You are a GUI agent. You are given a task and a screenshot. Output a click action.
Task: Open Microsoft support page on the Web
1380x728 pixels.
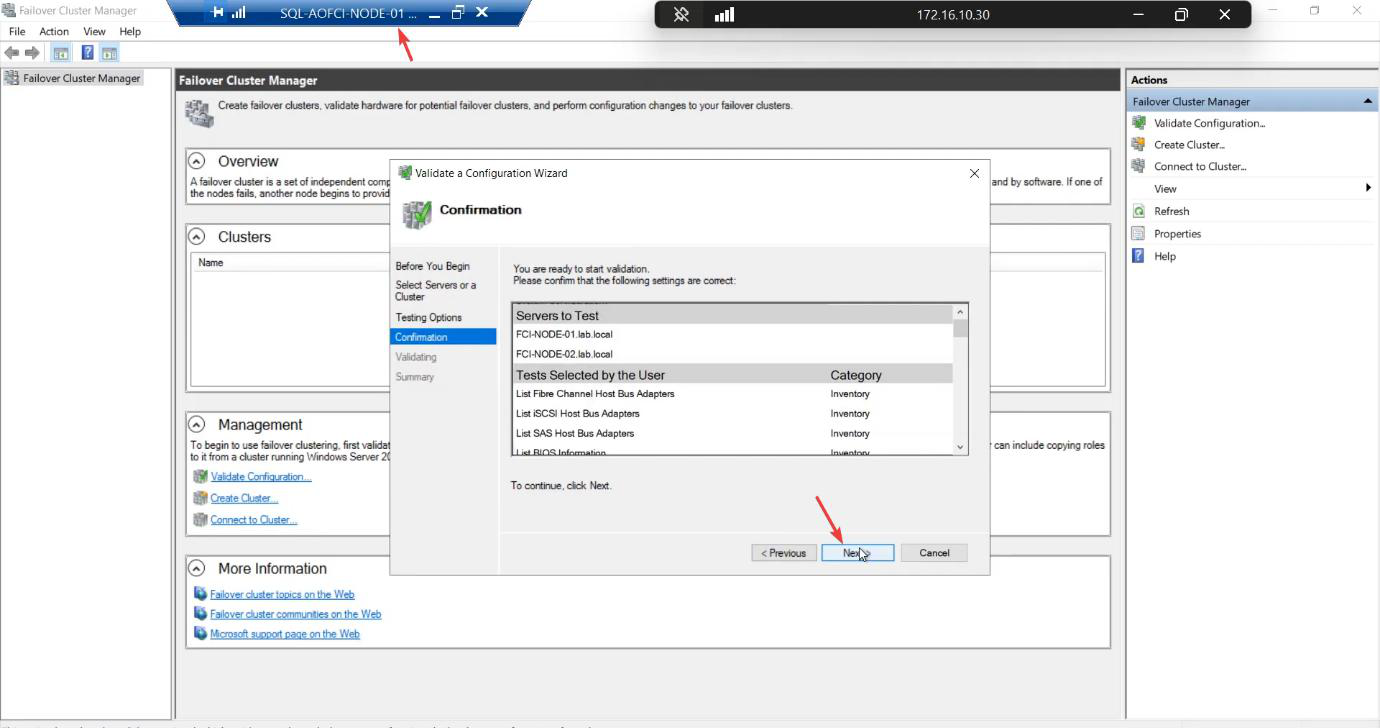tap(285, 634)
